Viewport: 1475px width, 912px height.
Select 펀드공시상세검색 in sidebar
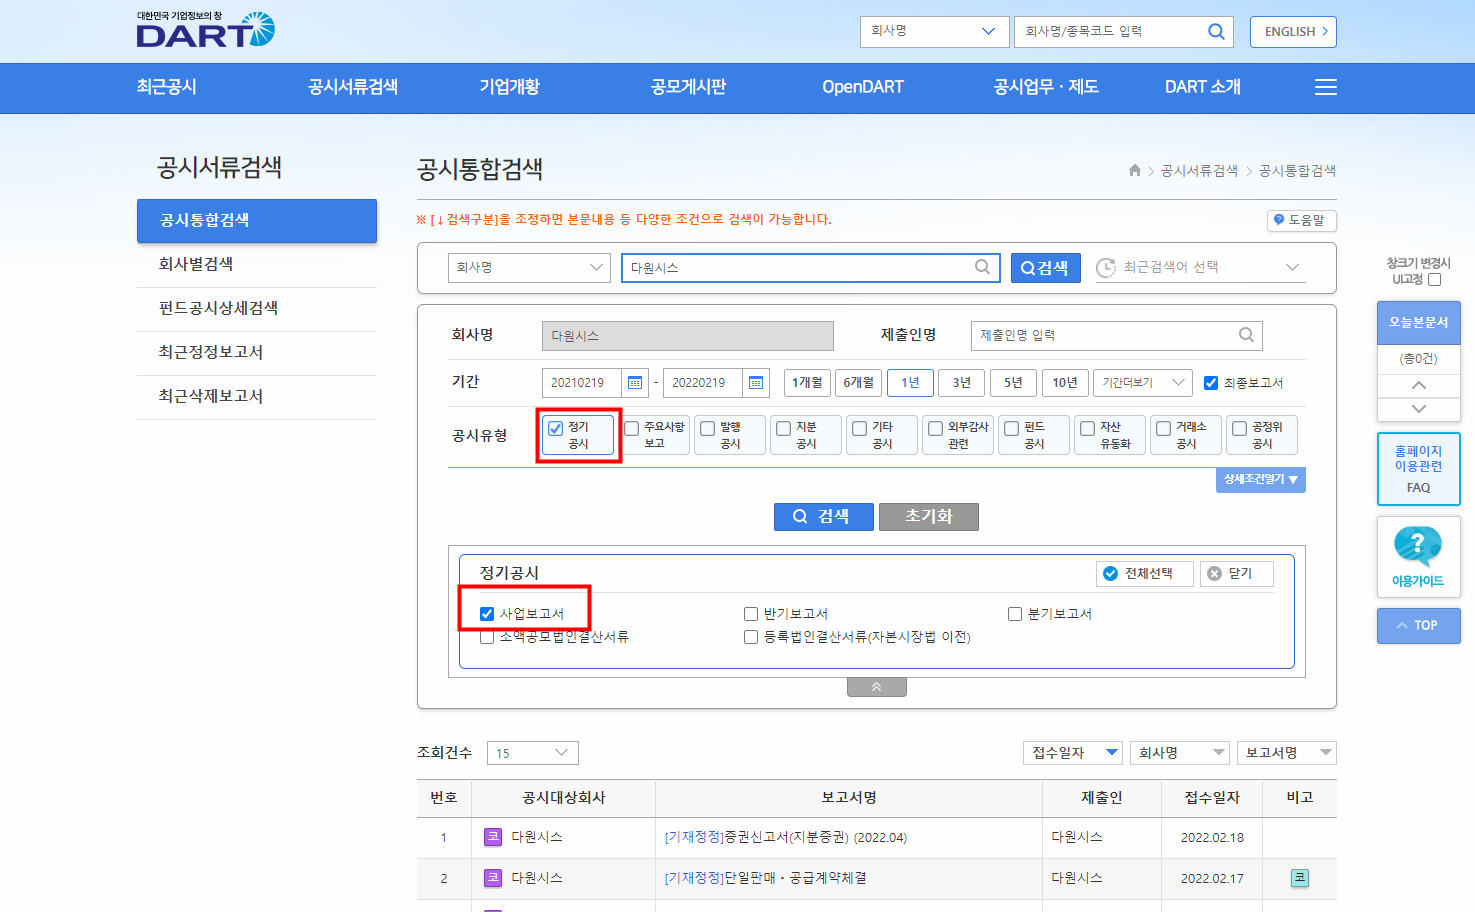point(257,308)
